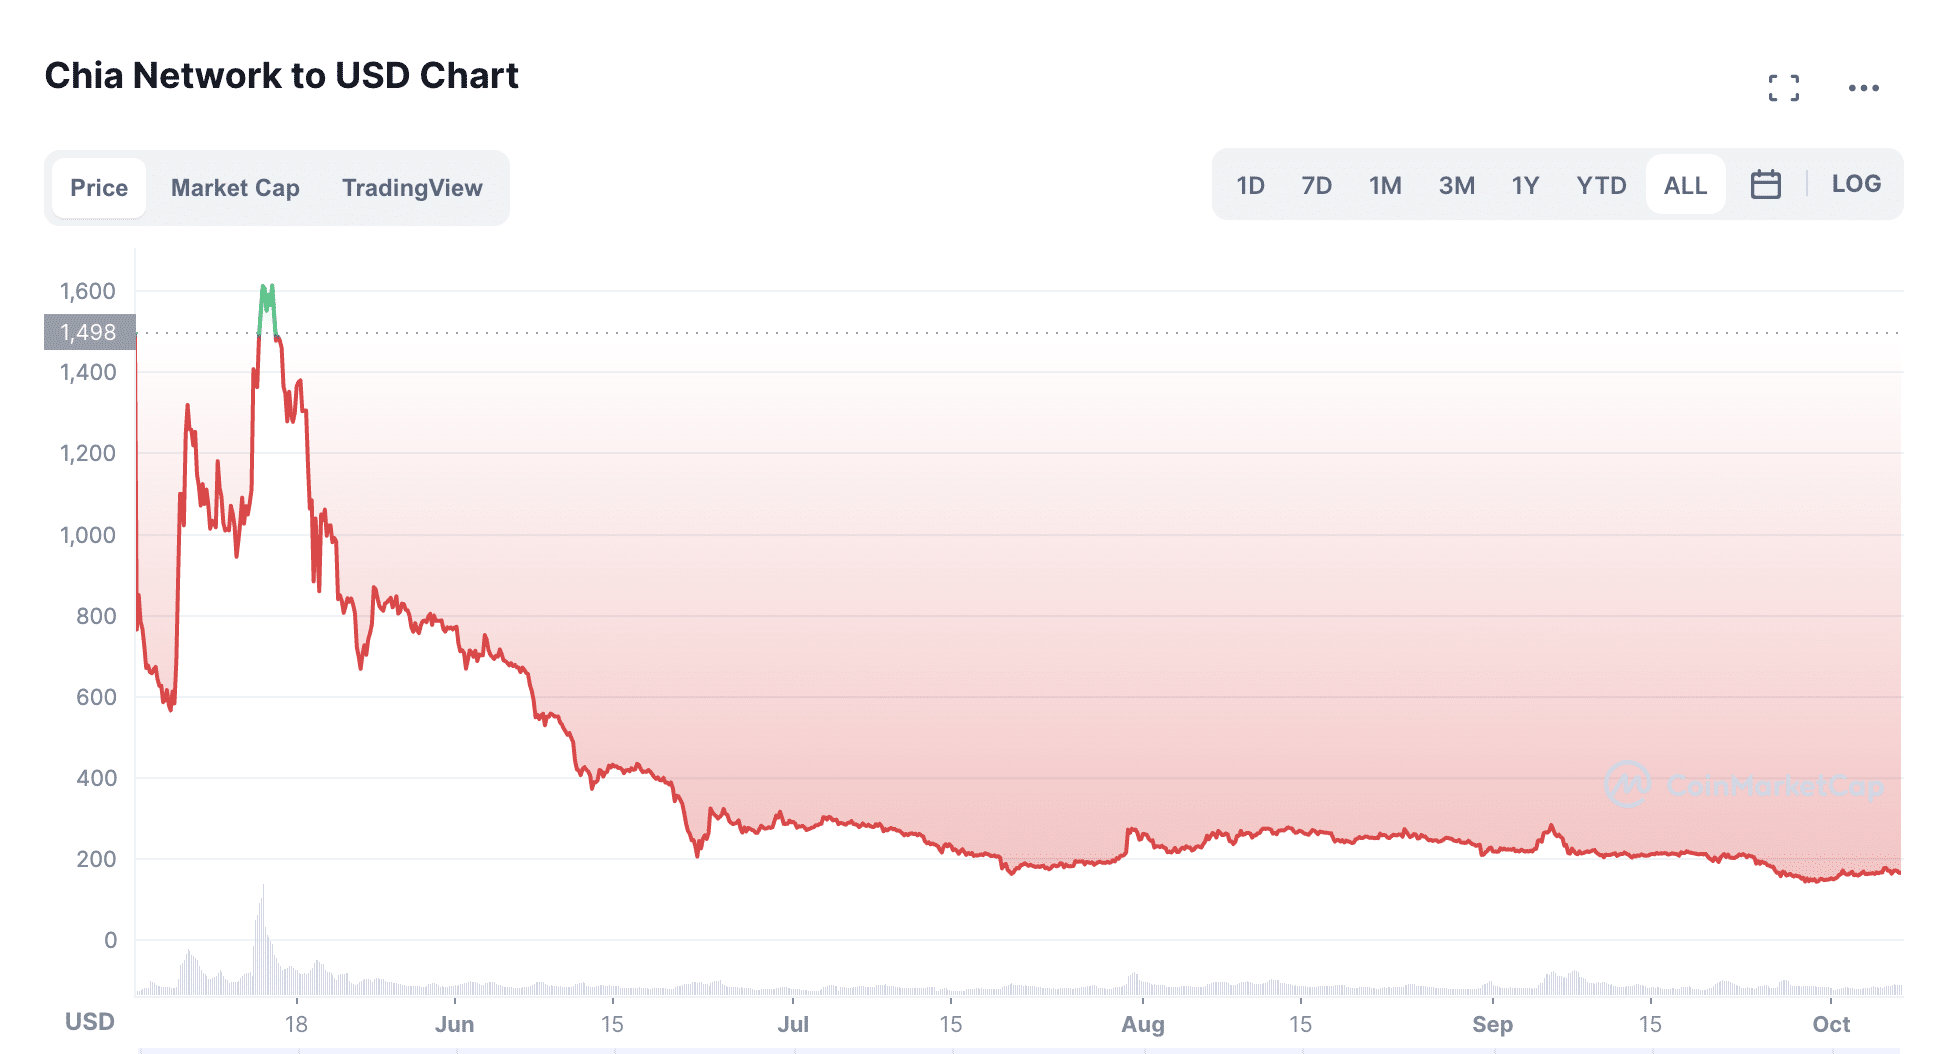Click the tallest volume bar near May 18
1948x1054 pixels.
[263, 938]
